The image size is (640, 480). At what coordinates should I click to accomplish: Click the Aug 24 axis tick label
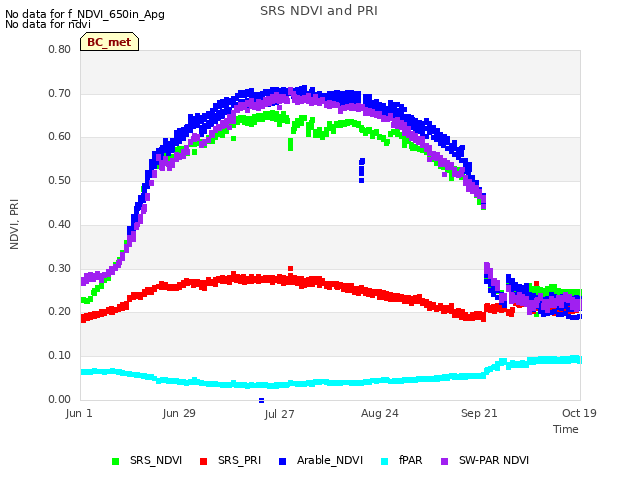(380, 413)
